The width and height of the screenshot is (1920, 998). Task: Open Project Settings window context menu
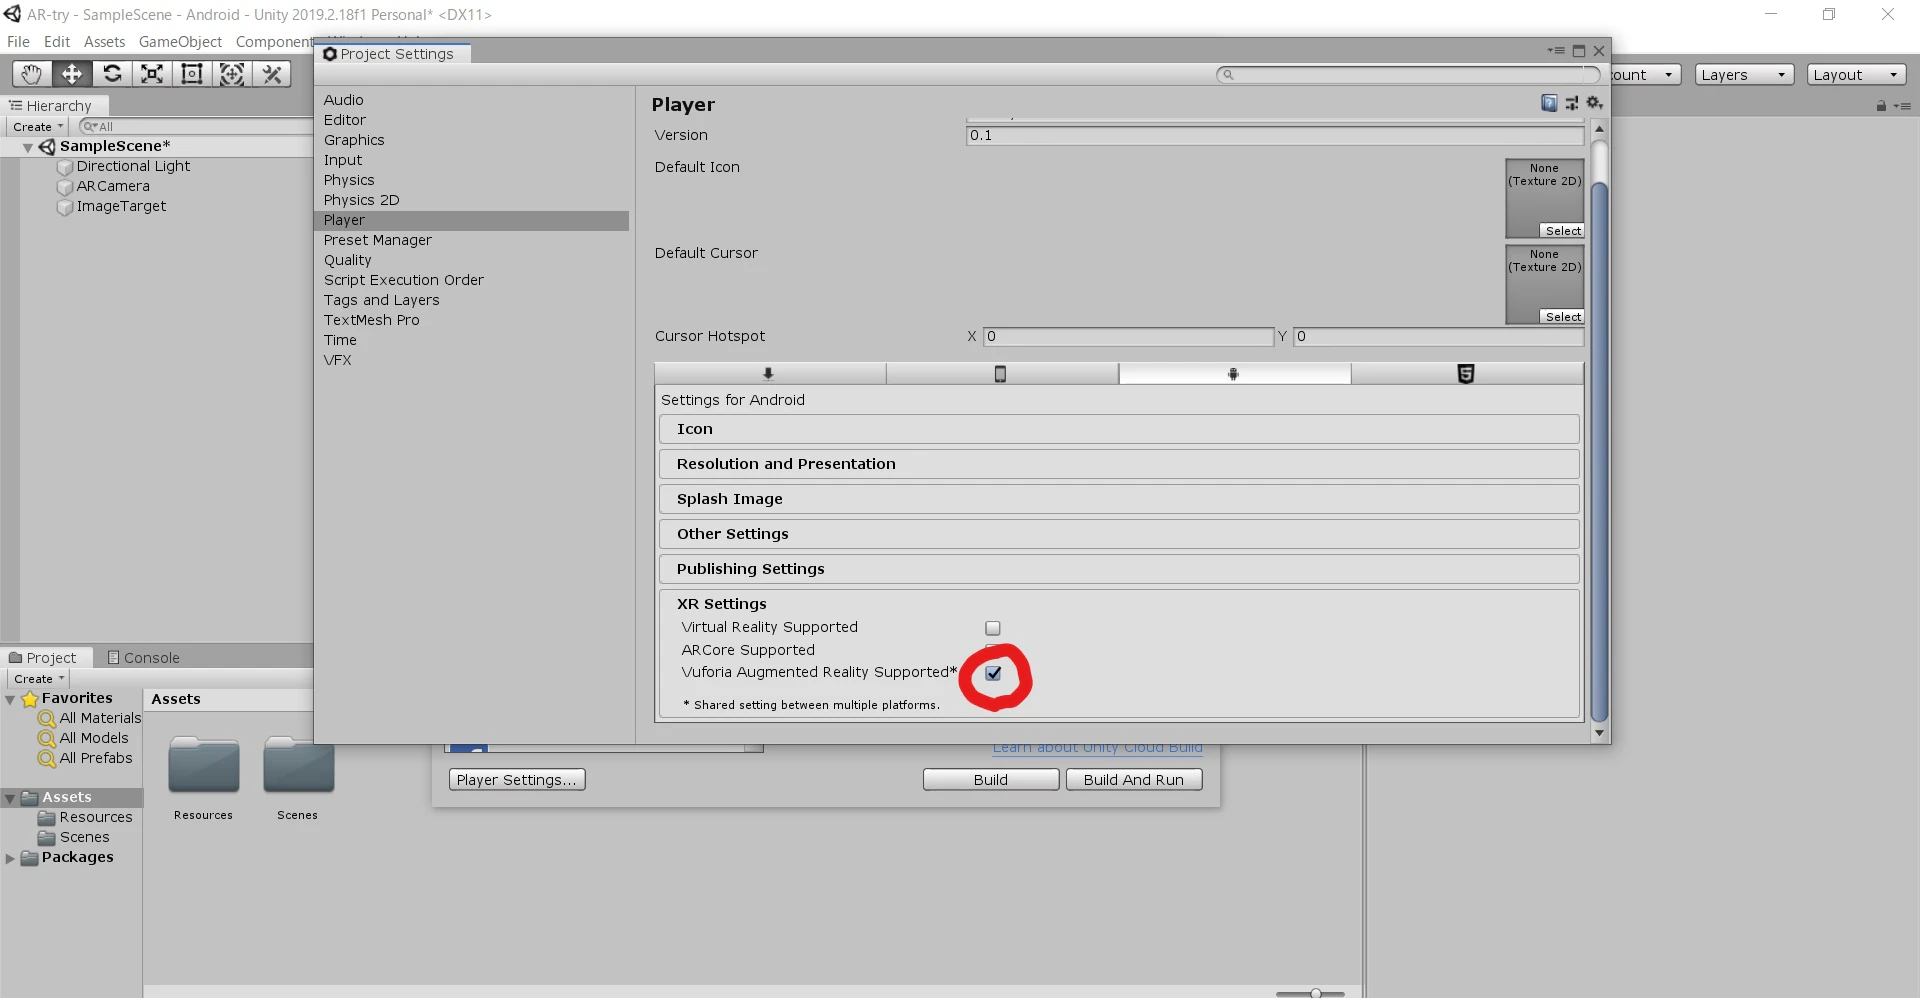click(x=1556, y=51)
